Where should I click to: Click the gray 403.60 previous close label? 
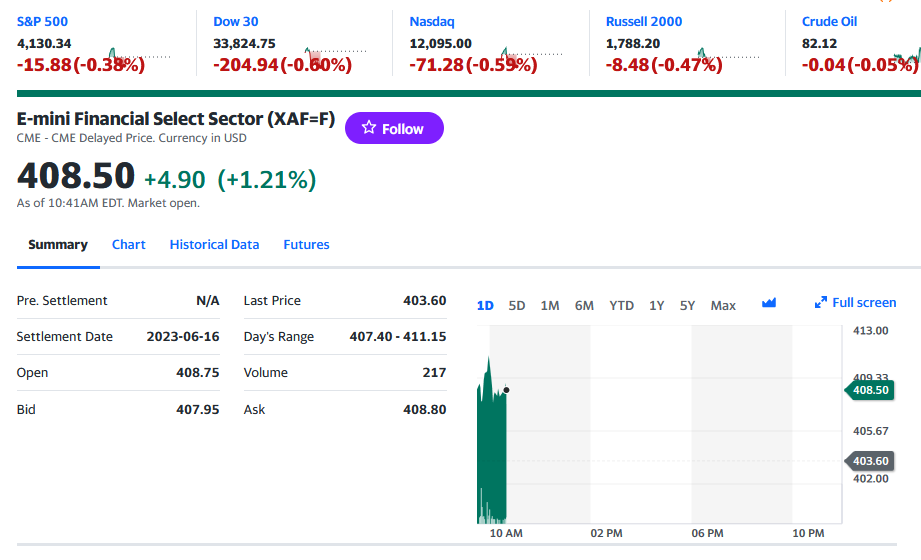coord(869,461)
